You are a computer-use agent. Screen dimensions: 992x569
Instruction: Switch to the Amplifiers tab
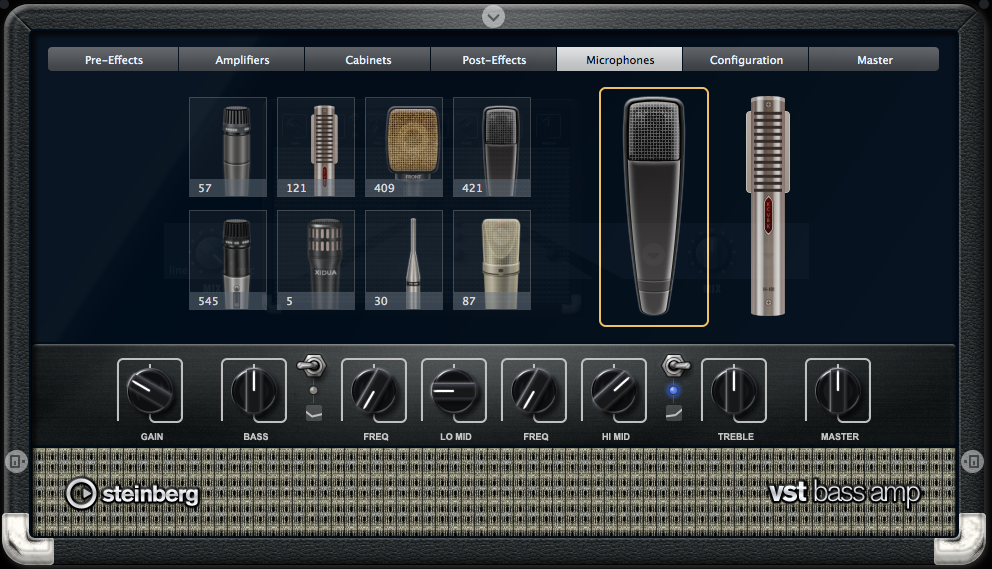pyautogui.click(x=242, y=59)
